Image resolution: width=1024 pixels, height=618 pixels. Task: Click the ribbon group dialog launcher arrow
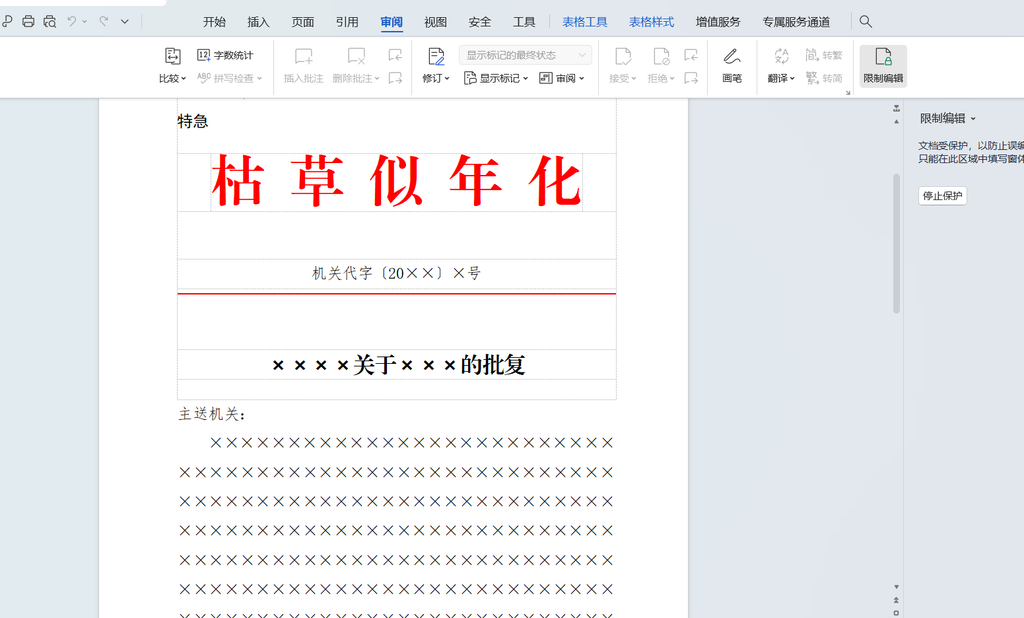tap(848, 93)
